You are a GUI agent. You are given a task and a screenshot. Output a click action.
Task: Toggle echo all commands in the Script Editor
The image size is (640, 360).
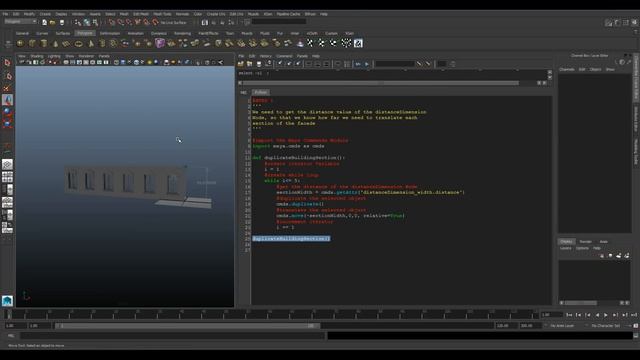338,64
